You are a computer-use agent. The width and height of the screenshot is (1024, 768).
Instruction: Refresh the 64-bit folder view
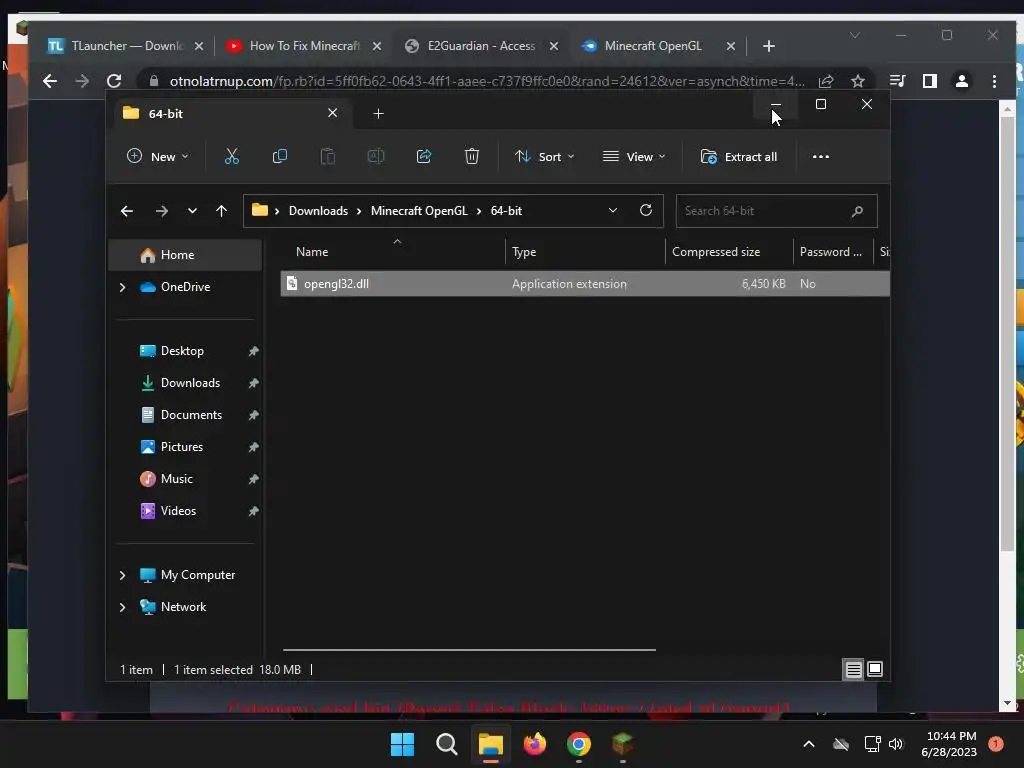coord(646,210)
